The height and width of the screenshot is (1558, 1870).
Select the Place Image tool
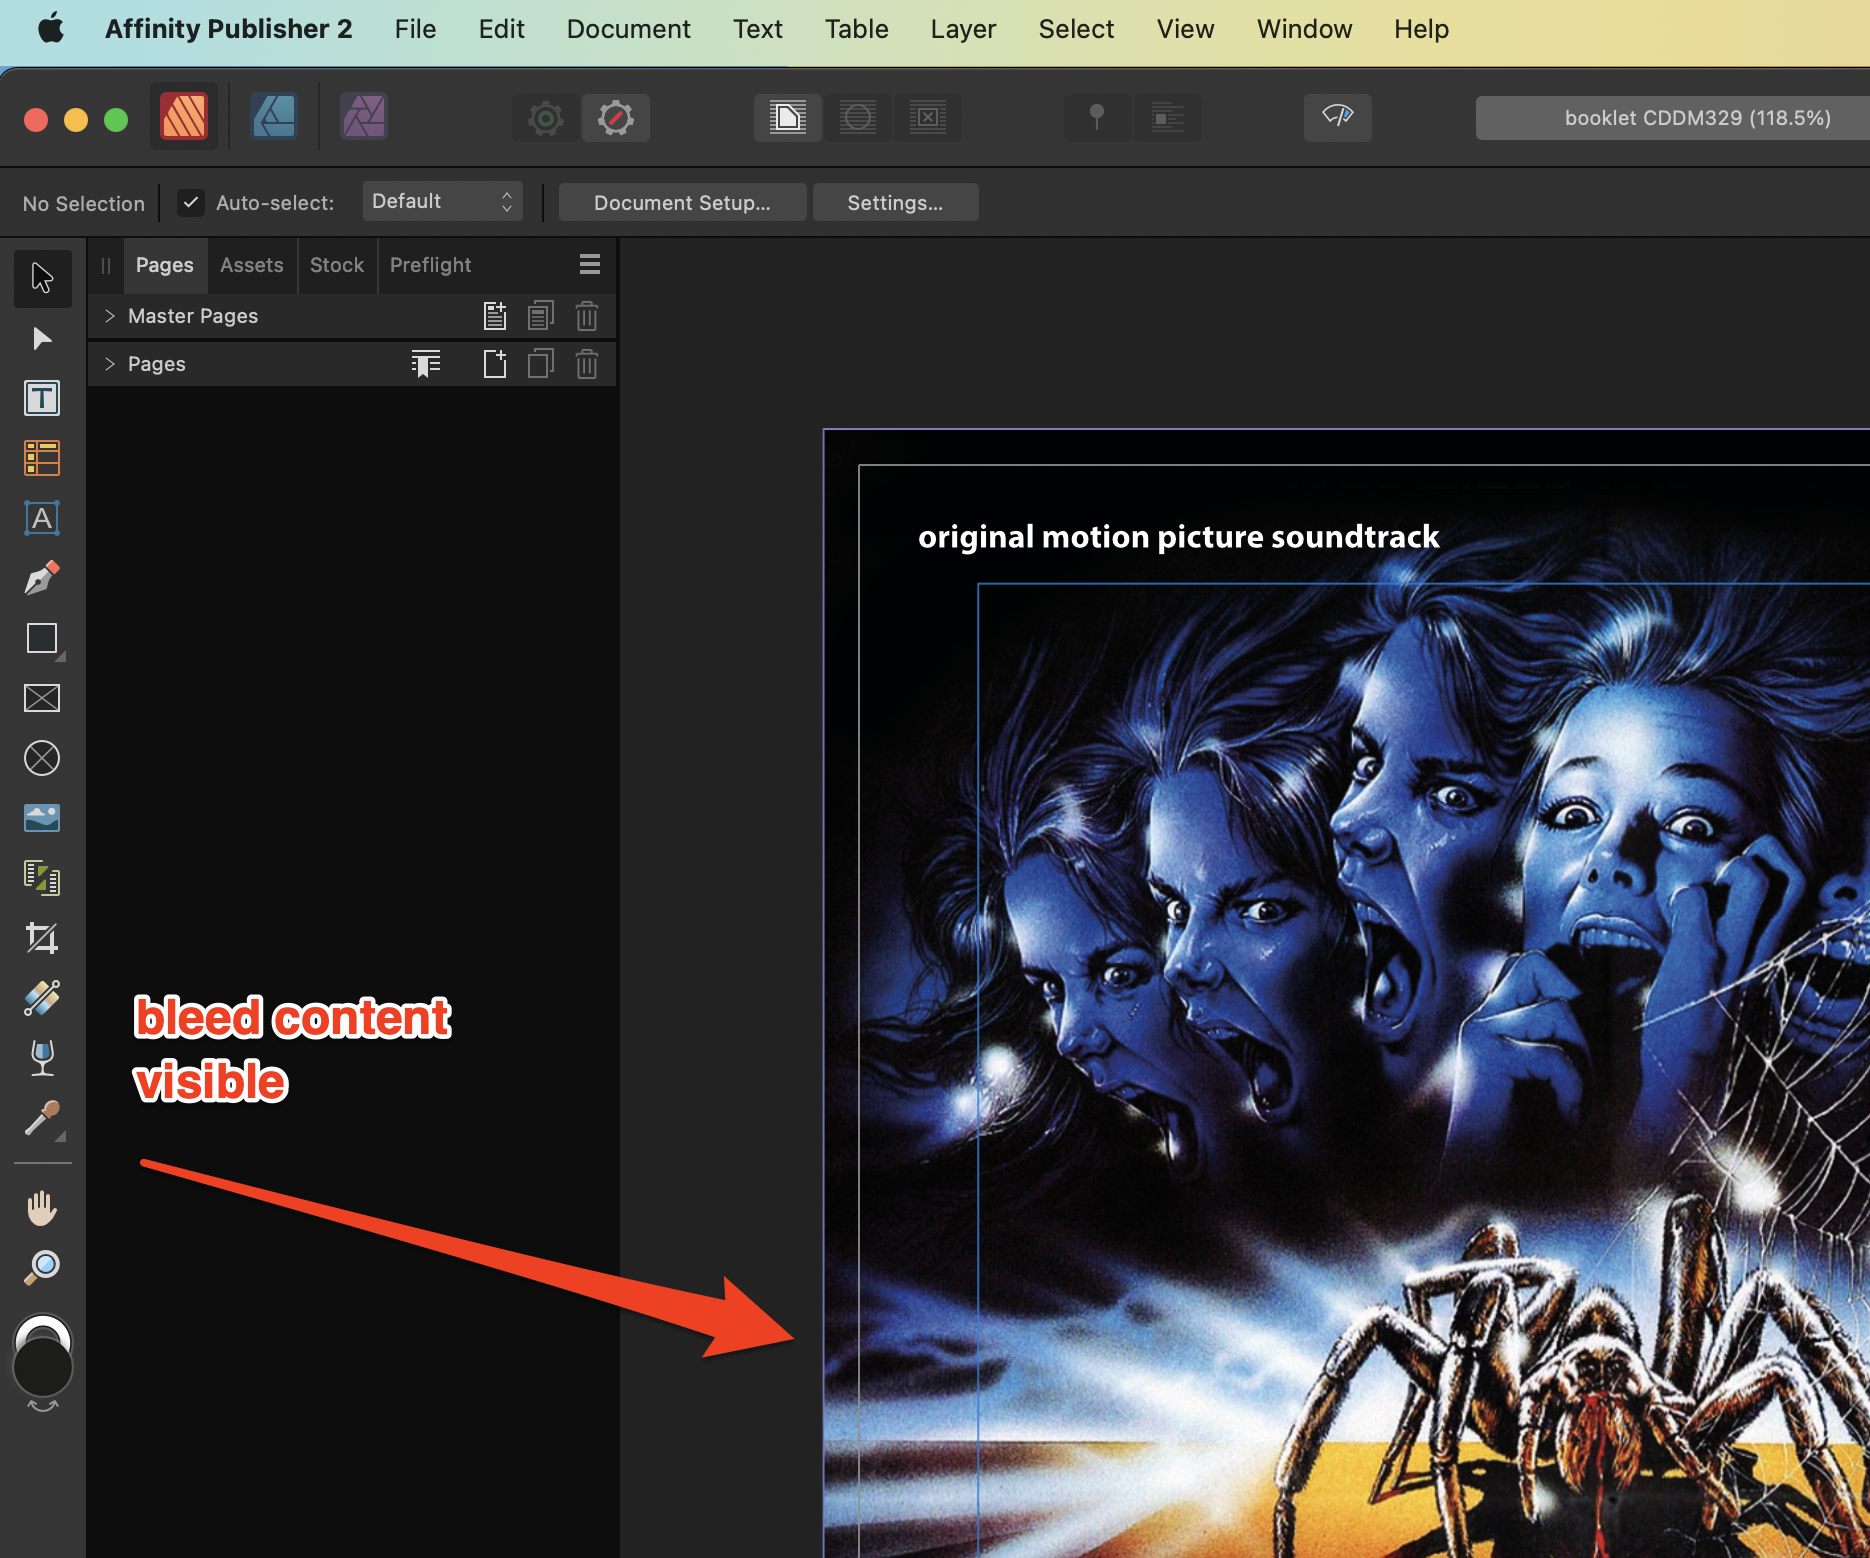(42, 818)
